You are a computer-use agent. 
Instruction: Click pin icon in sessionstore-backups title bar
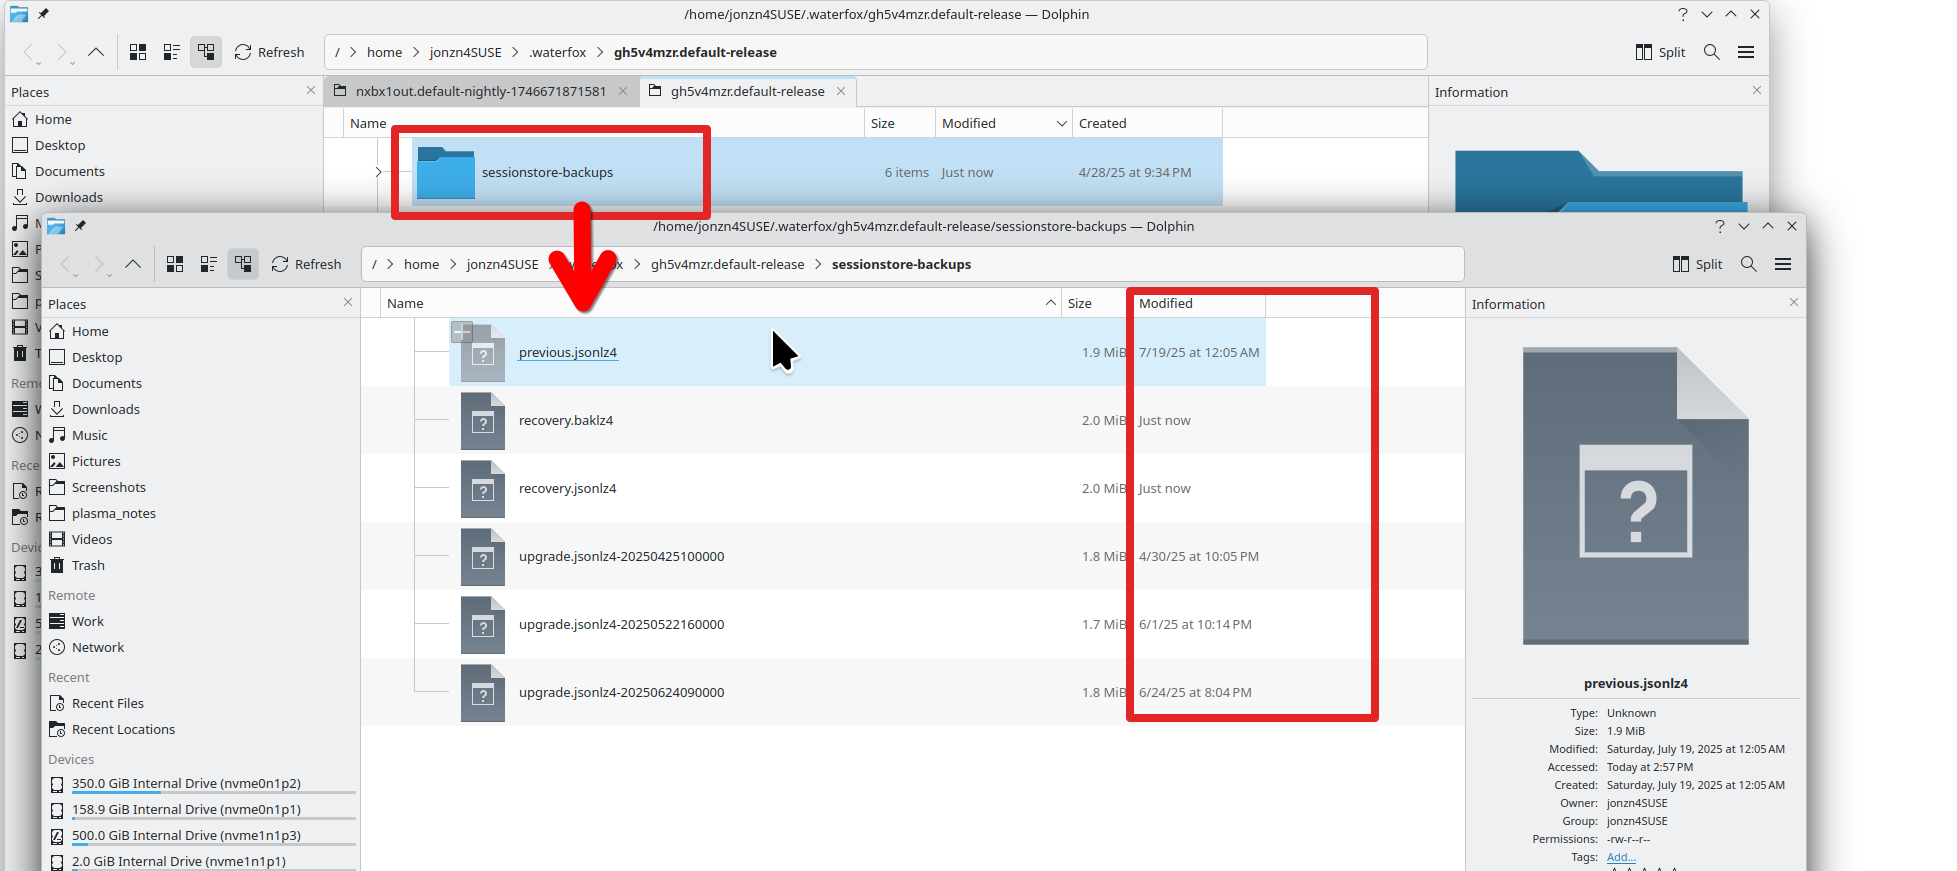pos(80,226)
